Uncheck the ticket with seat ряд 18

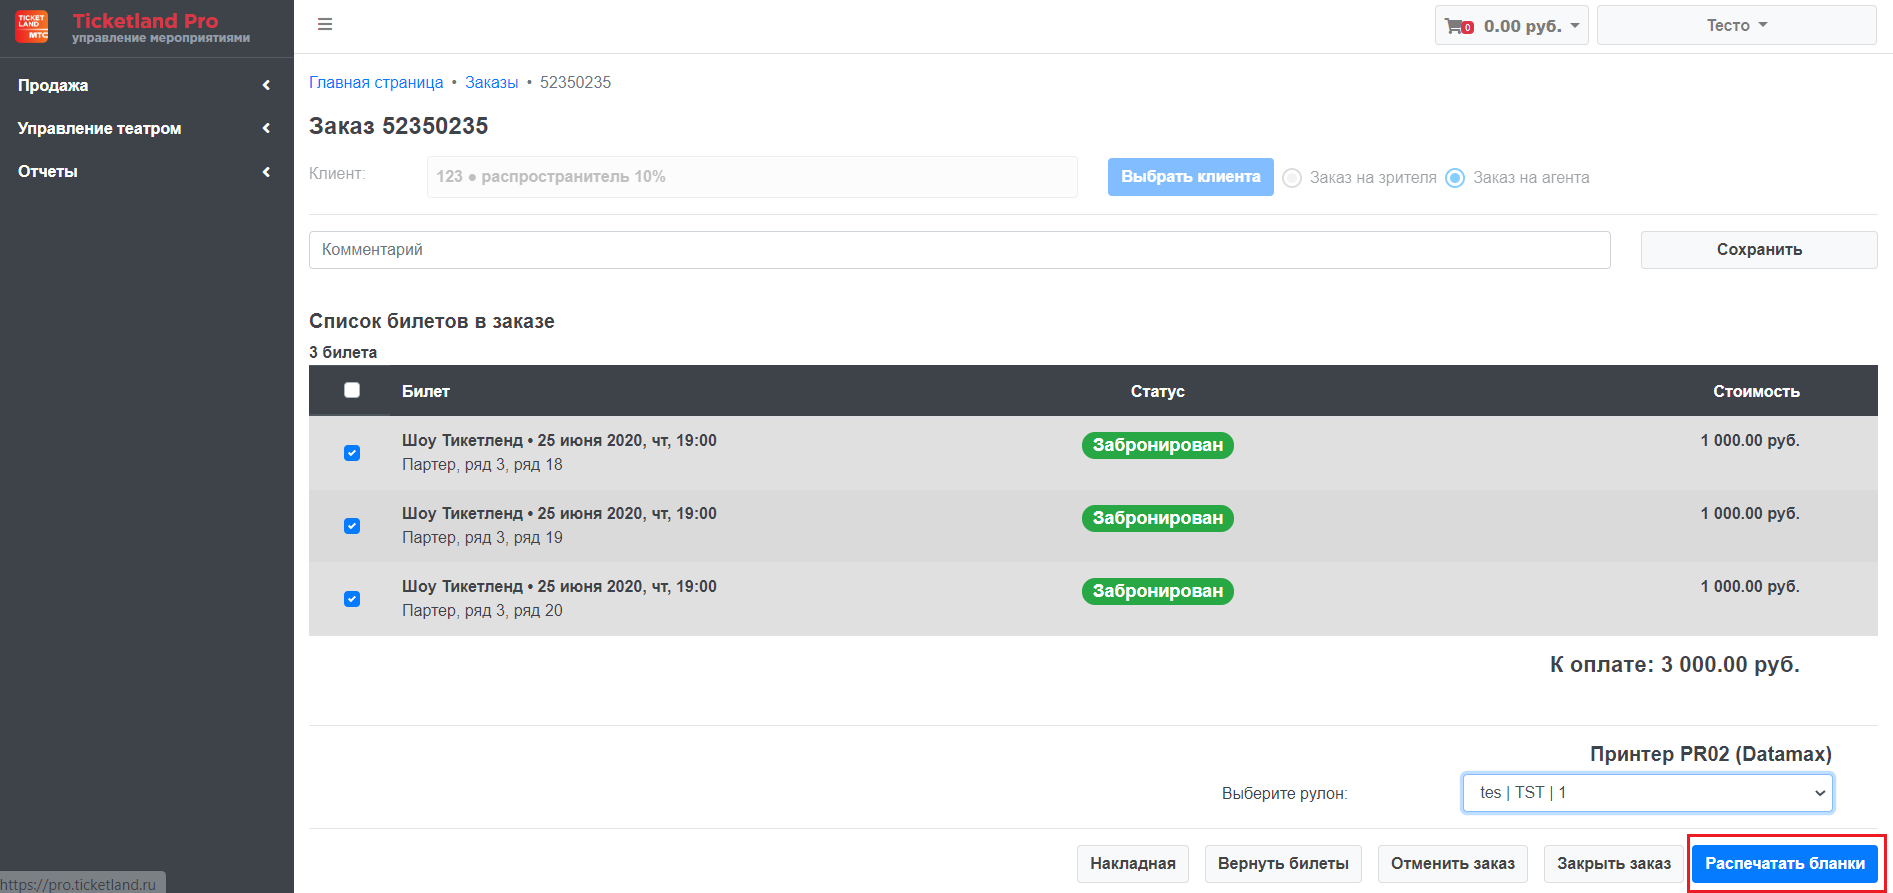click(x=352, y=453)
